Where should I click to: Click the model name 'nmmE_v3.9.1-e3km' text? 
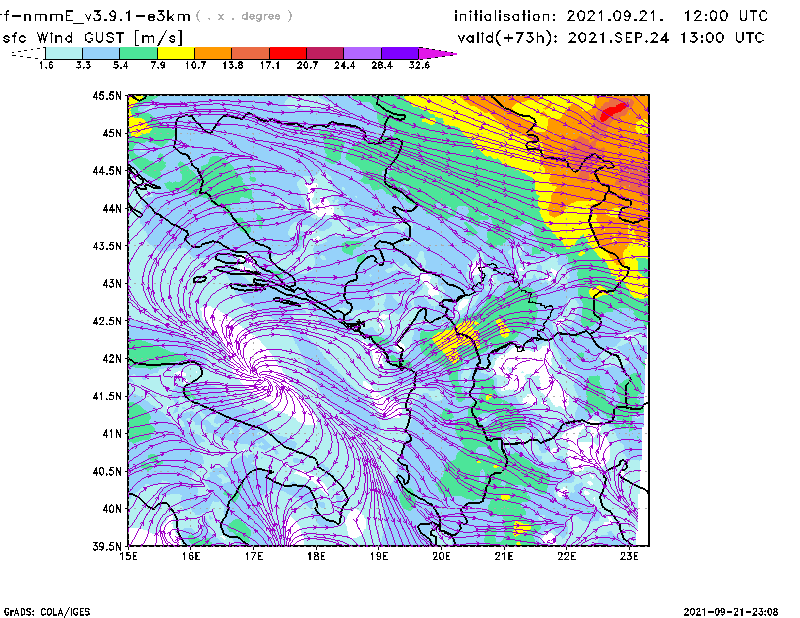tap(107, 16)
